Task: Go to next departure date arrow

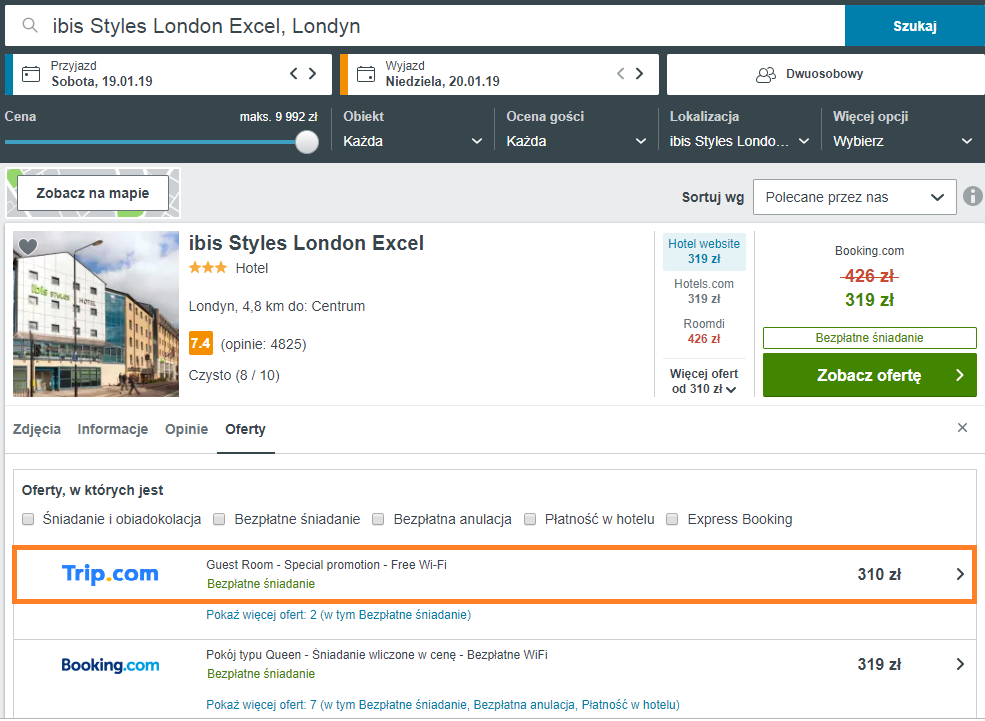Action: click(639, 73)
